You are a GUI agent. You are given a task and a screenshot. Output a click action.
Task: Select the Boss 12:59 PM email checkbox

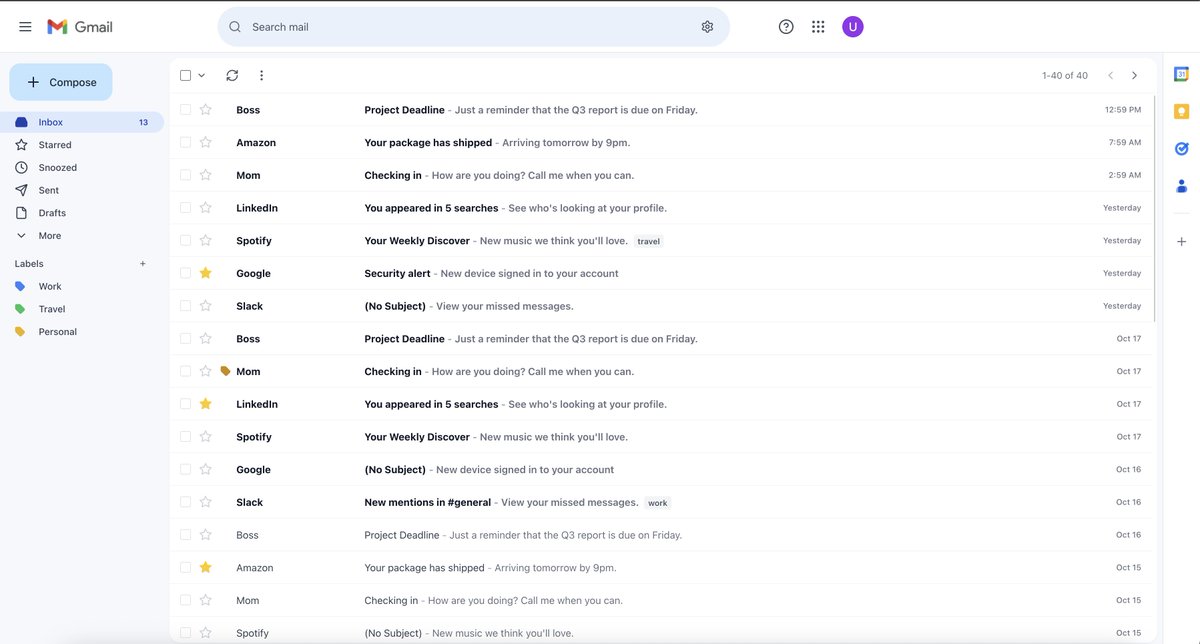pyautogui.click(x=185, y=110)
